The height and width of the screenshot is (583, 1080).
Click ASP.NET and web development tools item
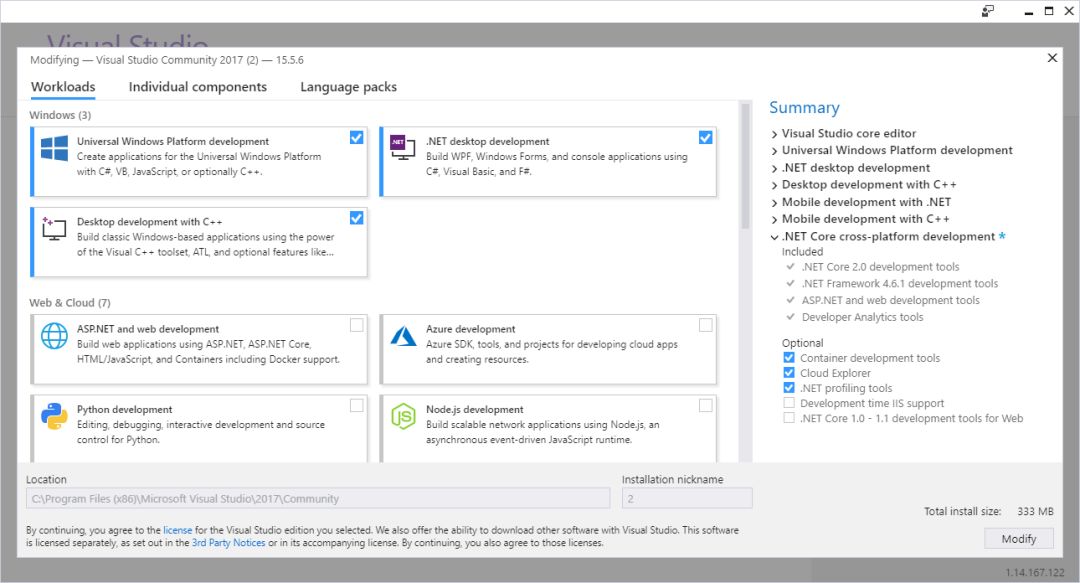(x=891, y=300)
